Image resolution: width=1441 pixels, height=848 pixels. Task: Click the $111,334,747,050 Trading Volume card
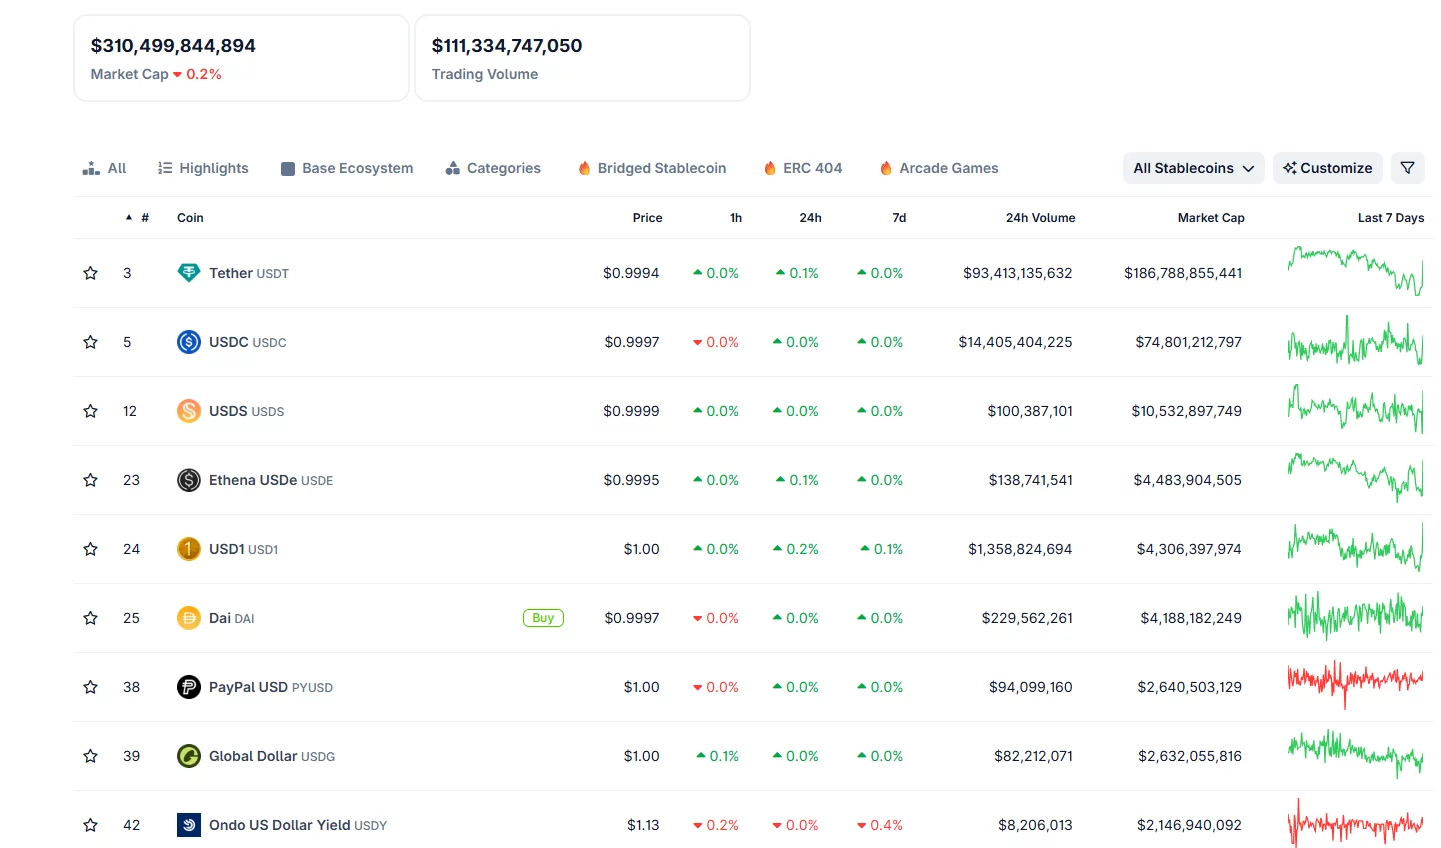click(x=582, y=58)
